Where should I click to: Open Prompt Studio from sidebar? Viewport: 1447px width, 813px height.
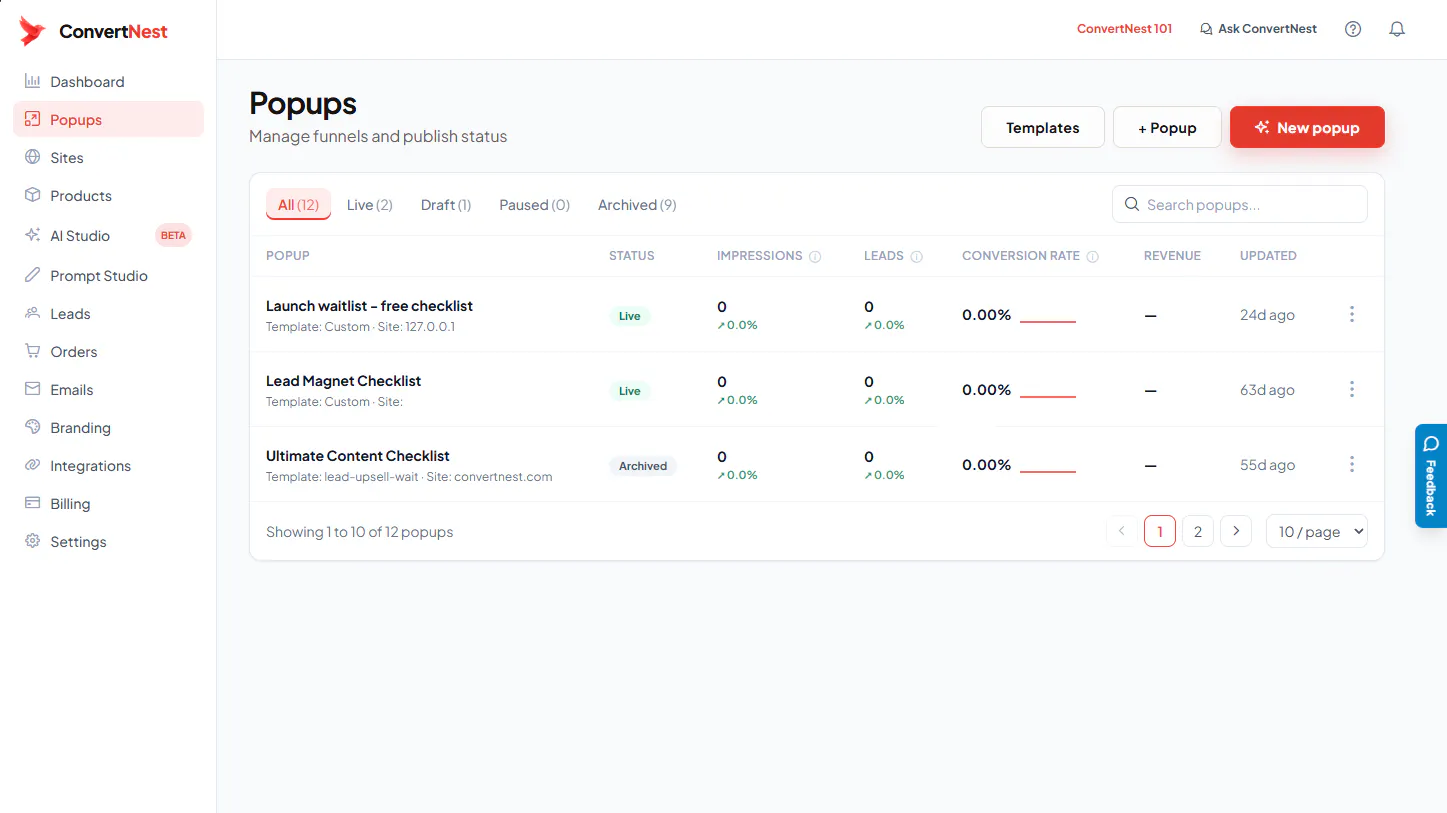click(108, 276)
